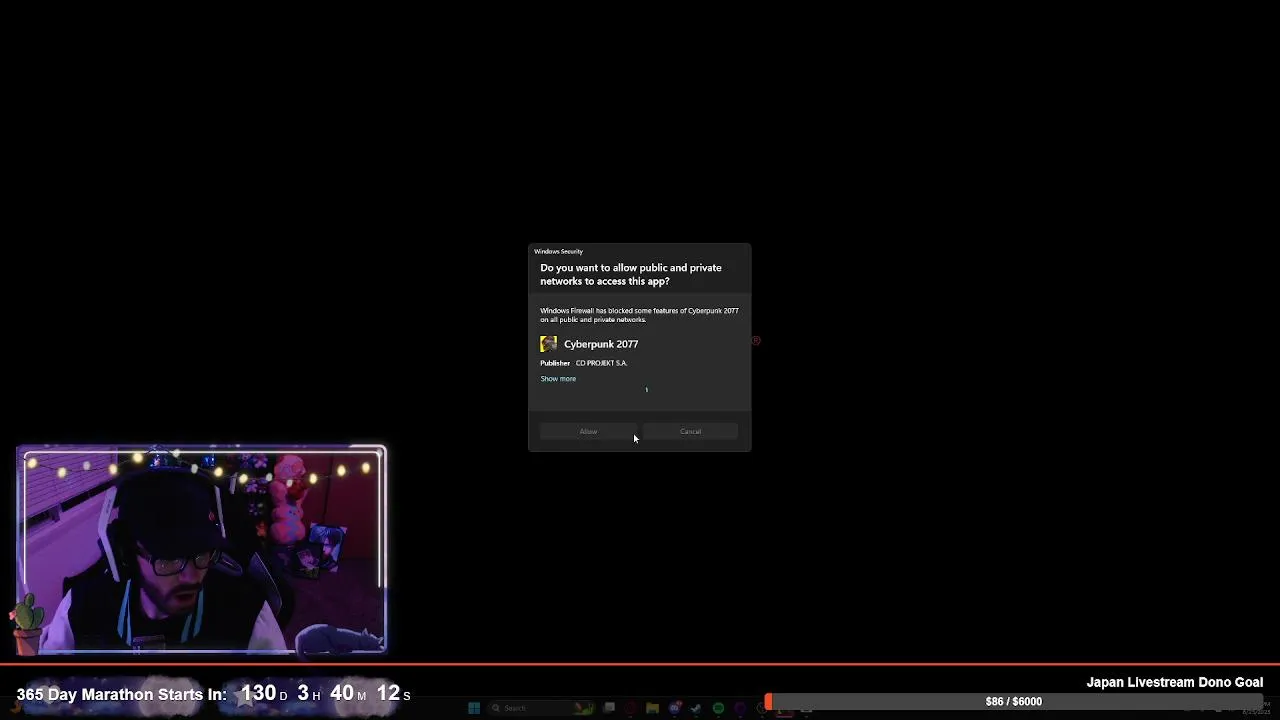
Task: Open Discord from the taskbar
Action: (675, 708)
